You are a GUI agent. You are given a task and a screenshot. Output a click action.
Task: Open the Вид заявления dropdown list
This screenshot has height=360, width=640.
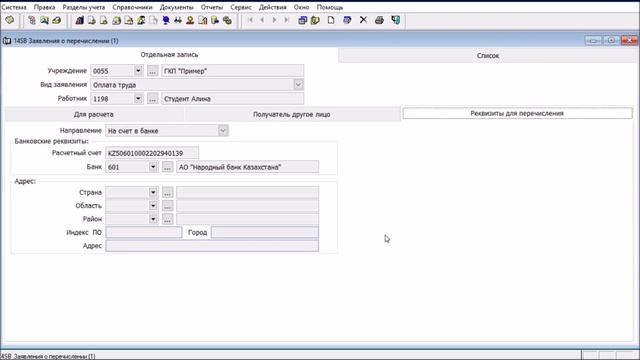point(298,84)
